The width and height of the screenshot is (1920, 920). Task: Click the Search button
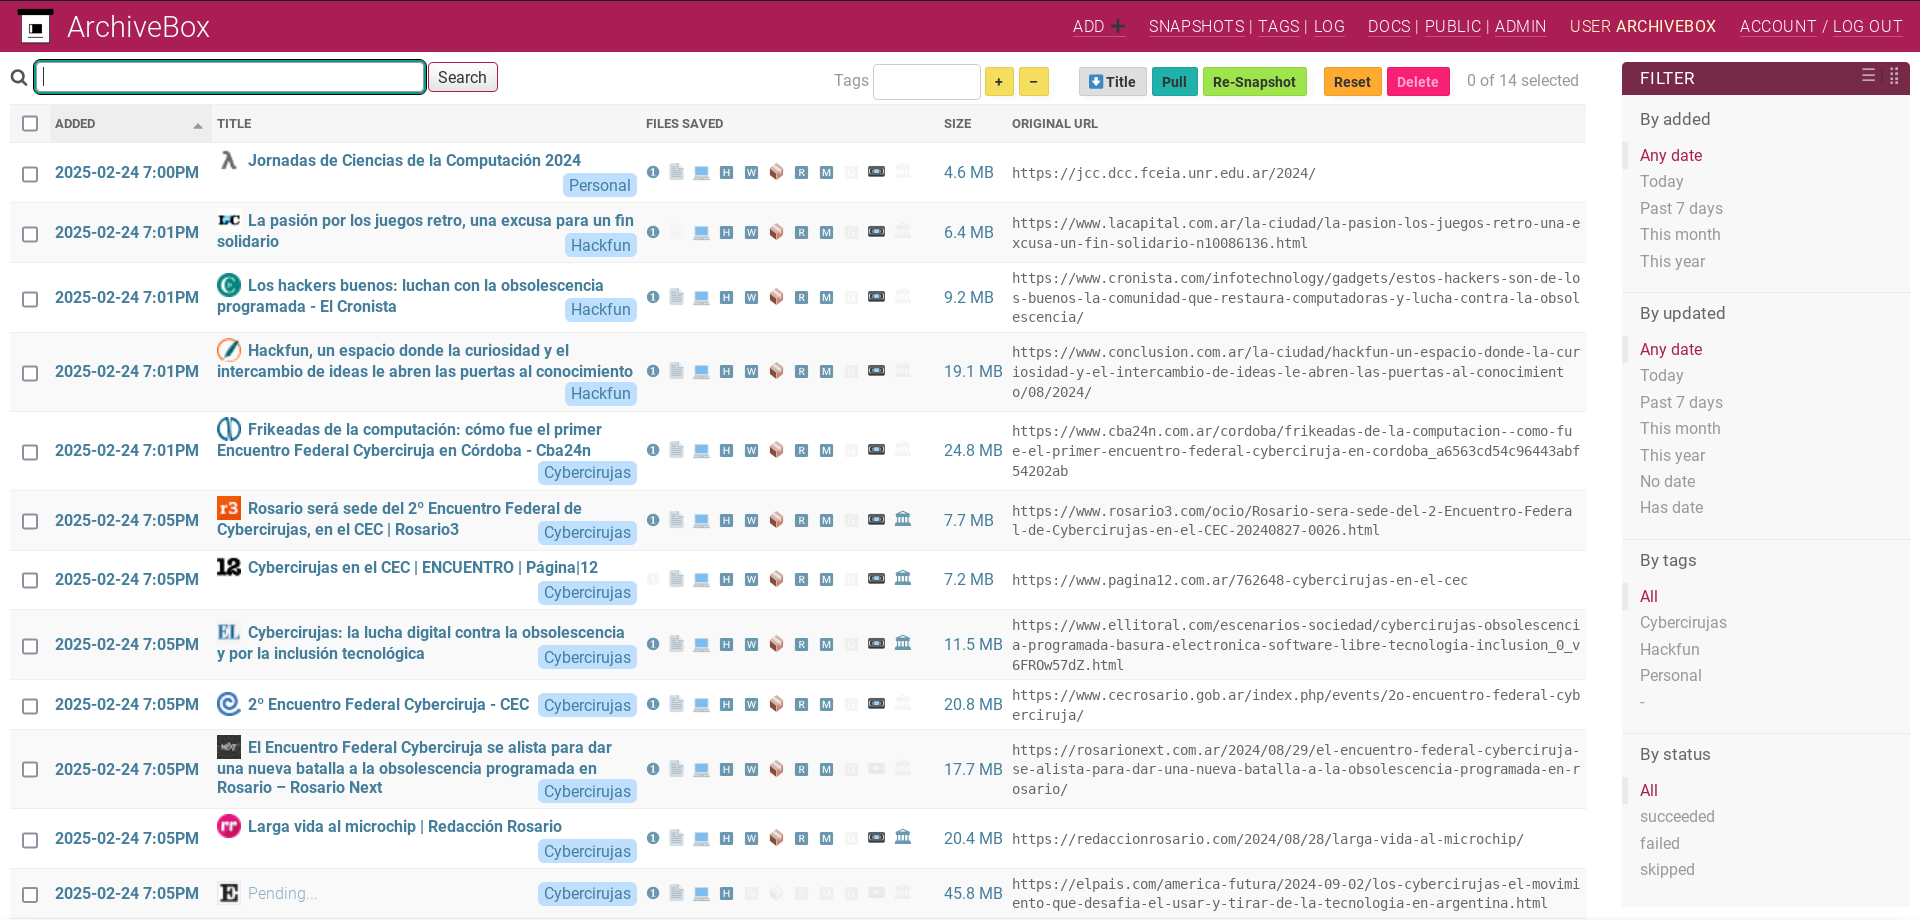coord(462,77)
